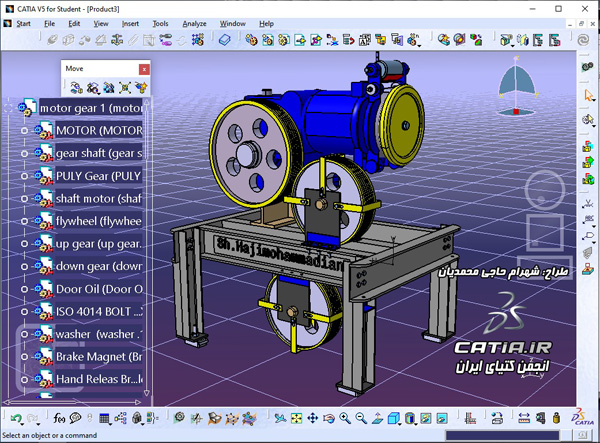The image size is (600, 443).
Task: Click Existing Component With Positioning icon
Action: (x=316, y=40)
